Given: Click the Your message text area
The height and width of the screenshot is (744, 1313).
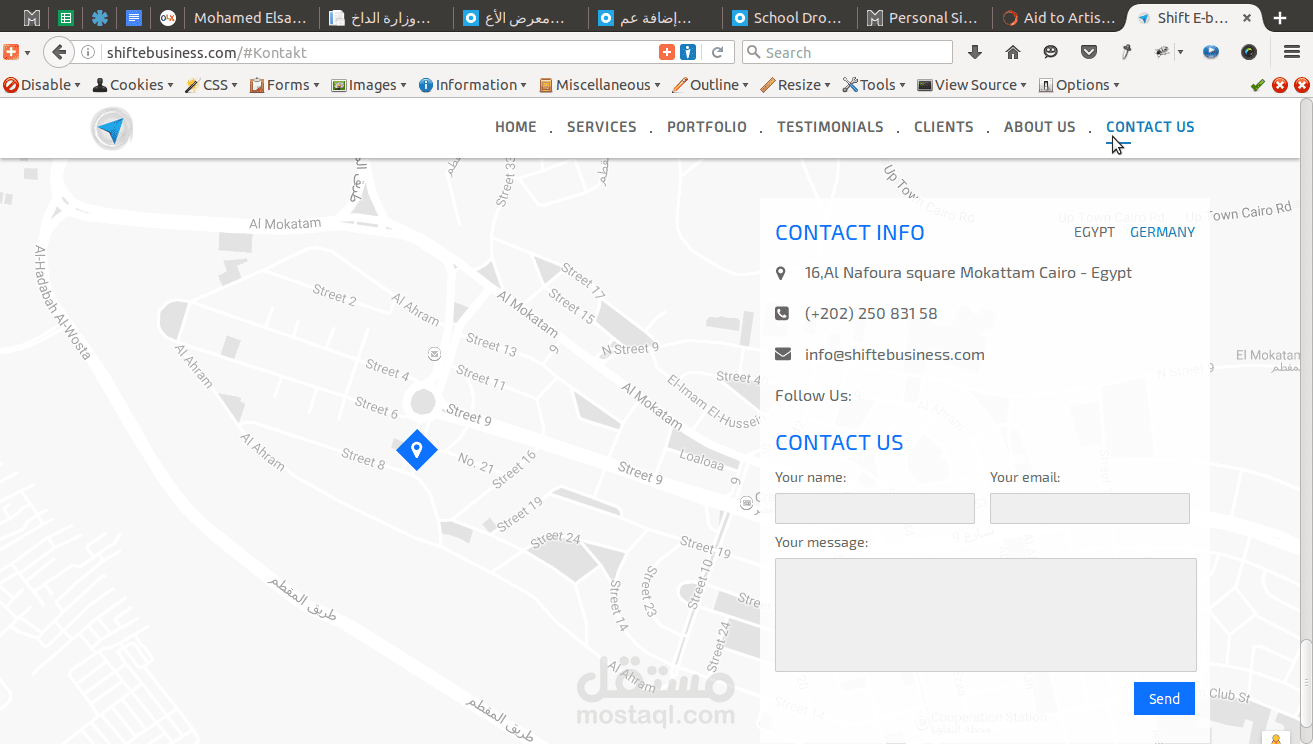Looking at the screenshot, I should 986,615.
